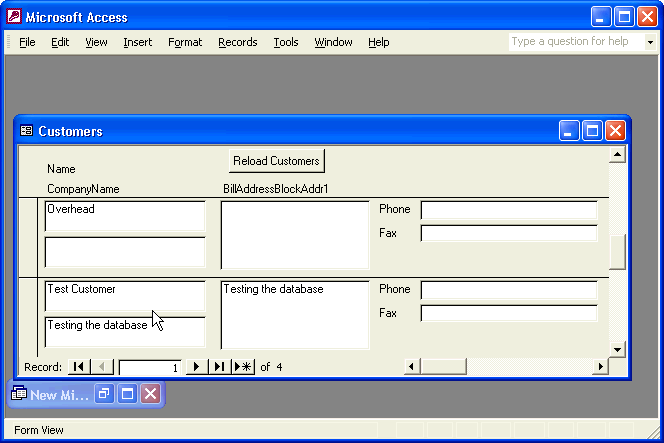Open the Help menu

(379, 42)
